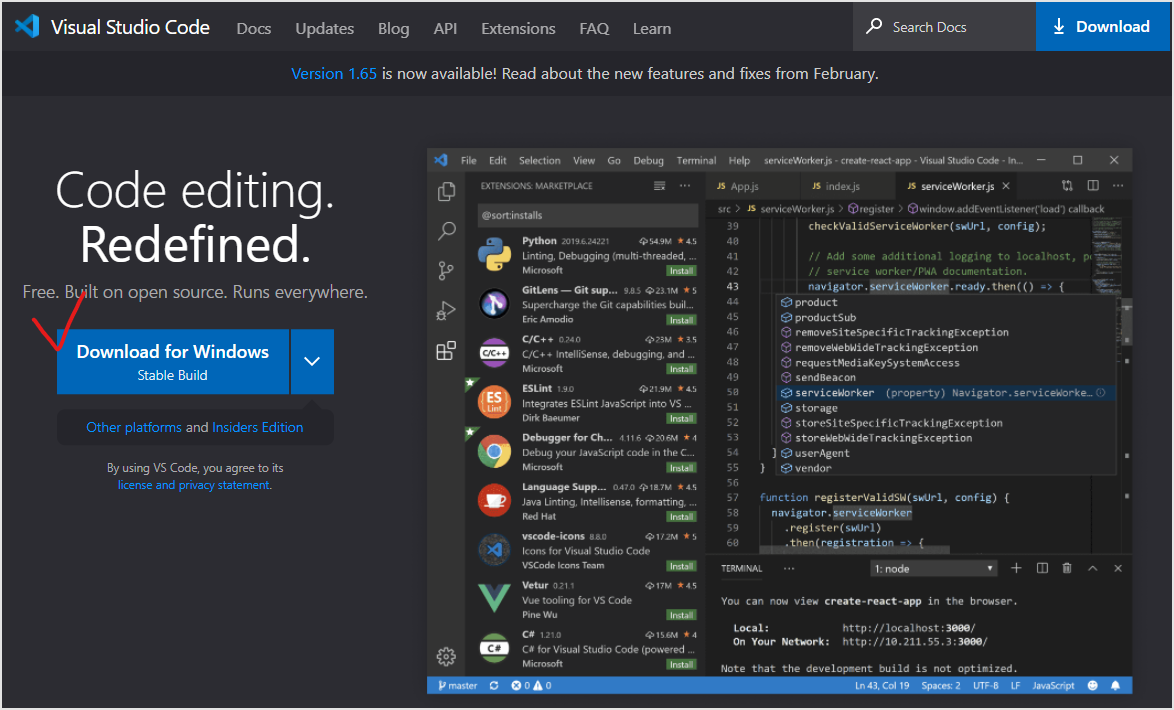Open the Version 1.65 link
The height and width of the screenshot is (710, 1174).
pyautogui.click(x=334, y=73)
